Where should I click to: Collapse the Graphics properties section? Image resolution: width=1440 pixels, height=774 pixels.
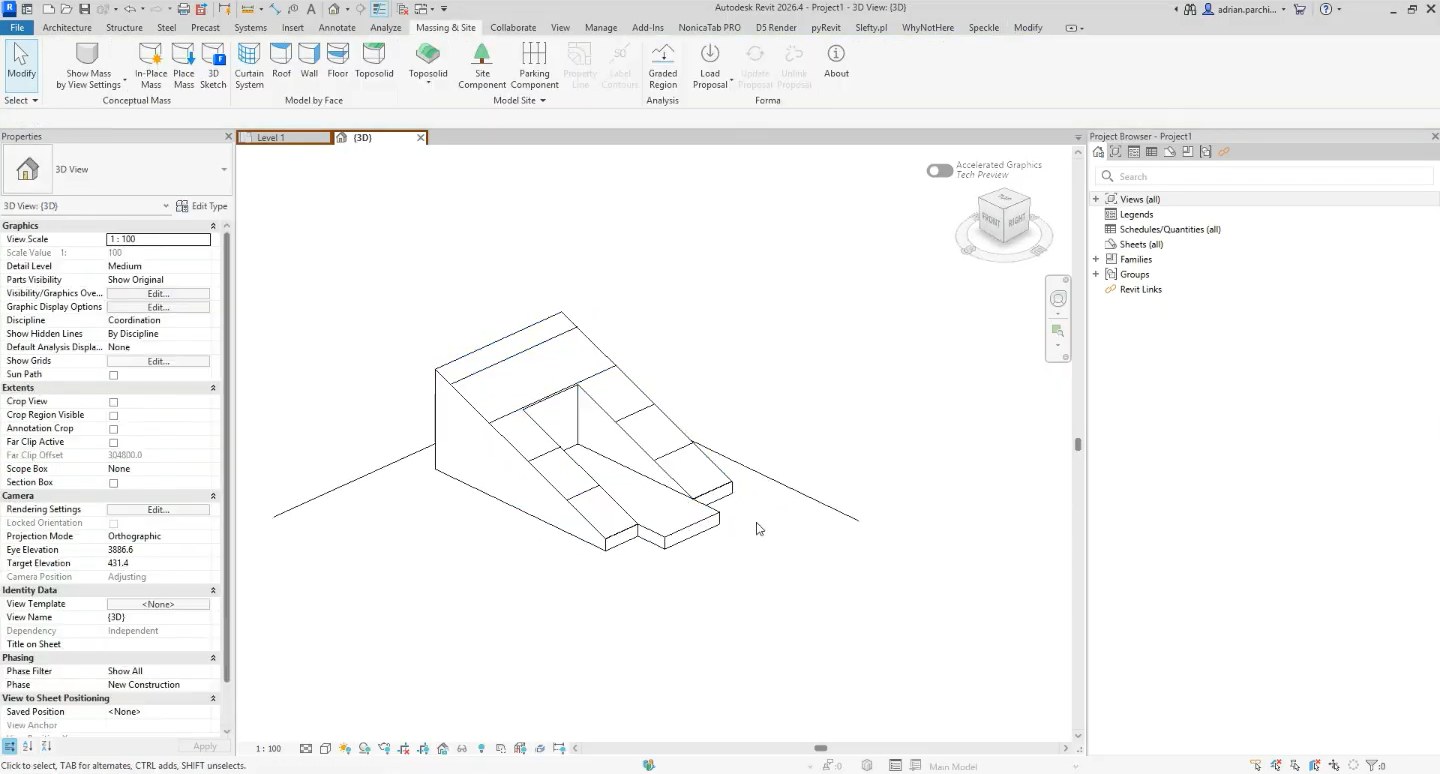(213, 226)
